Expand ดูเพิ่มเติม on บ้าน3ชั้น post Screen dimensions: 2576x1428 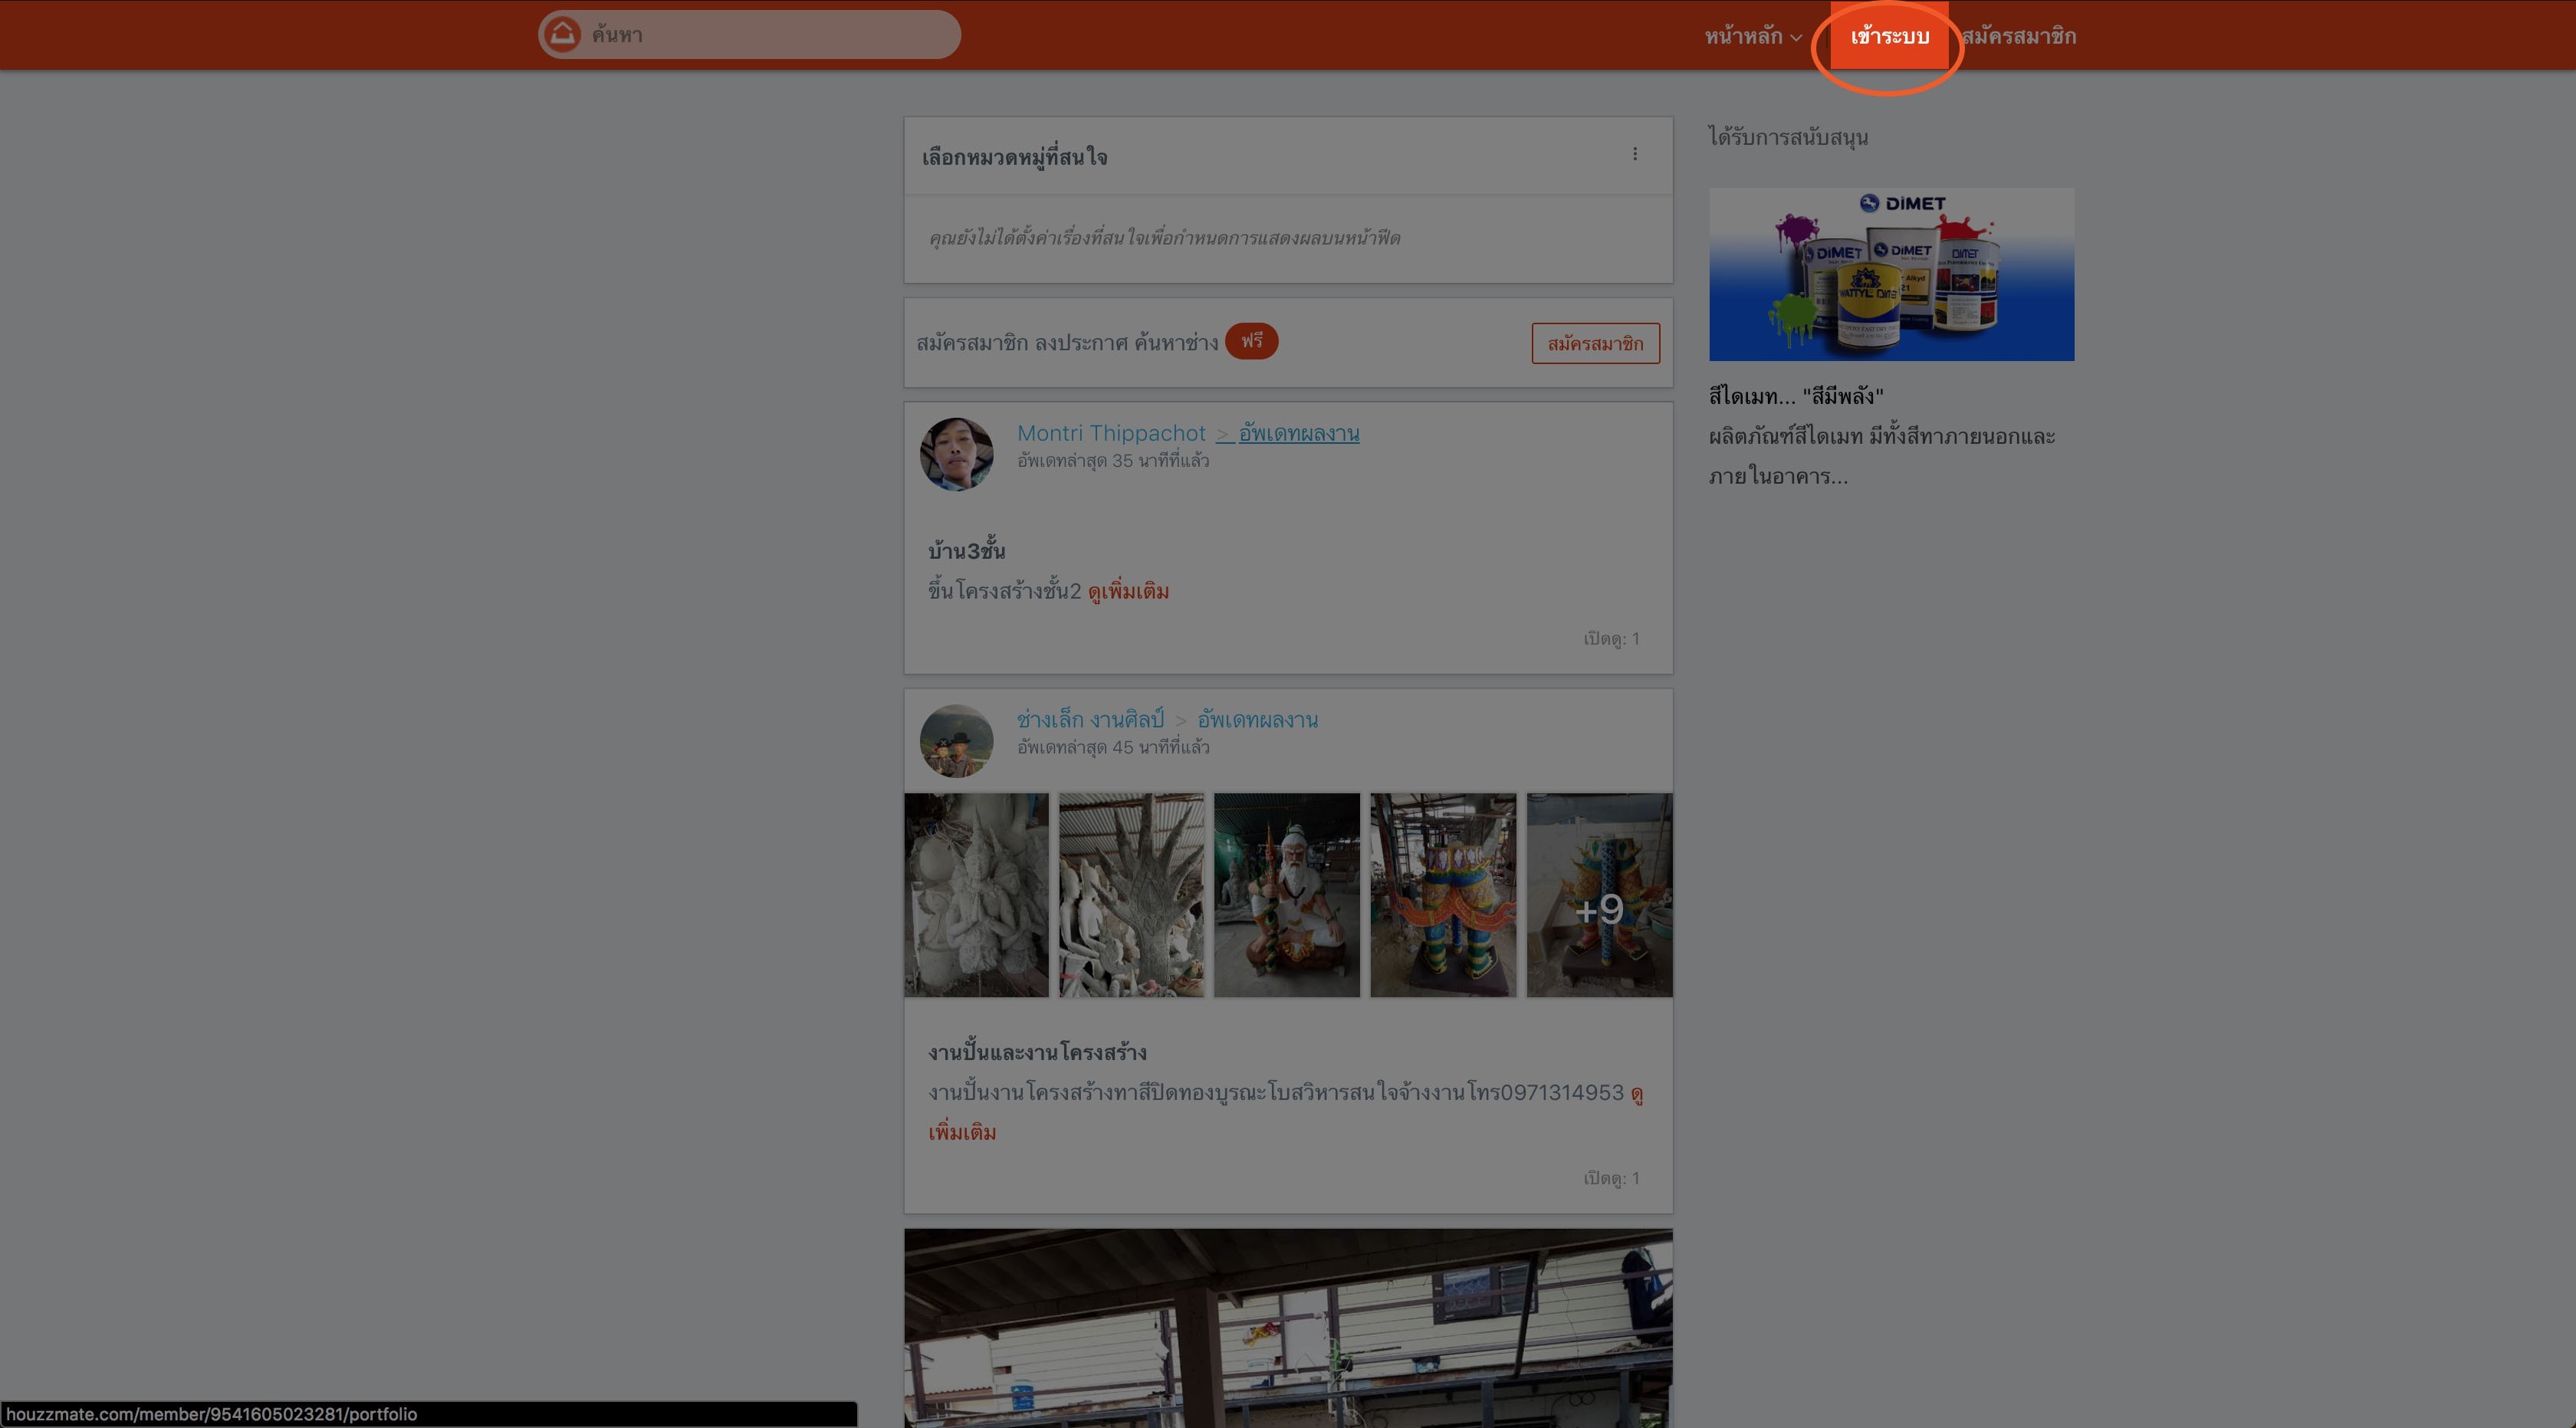[x=1128, y=591]
